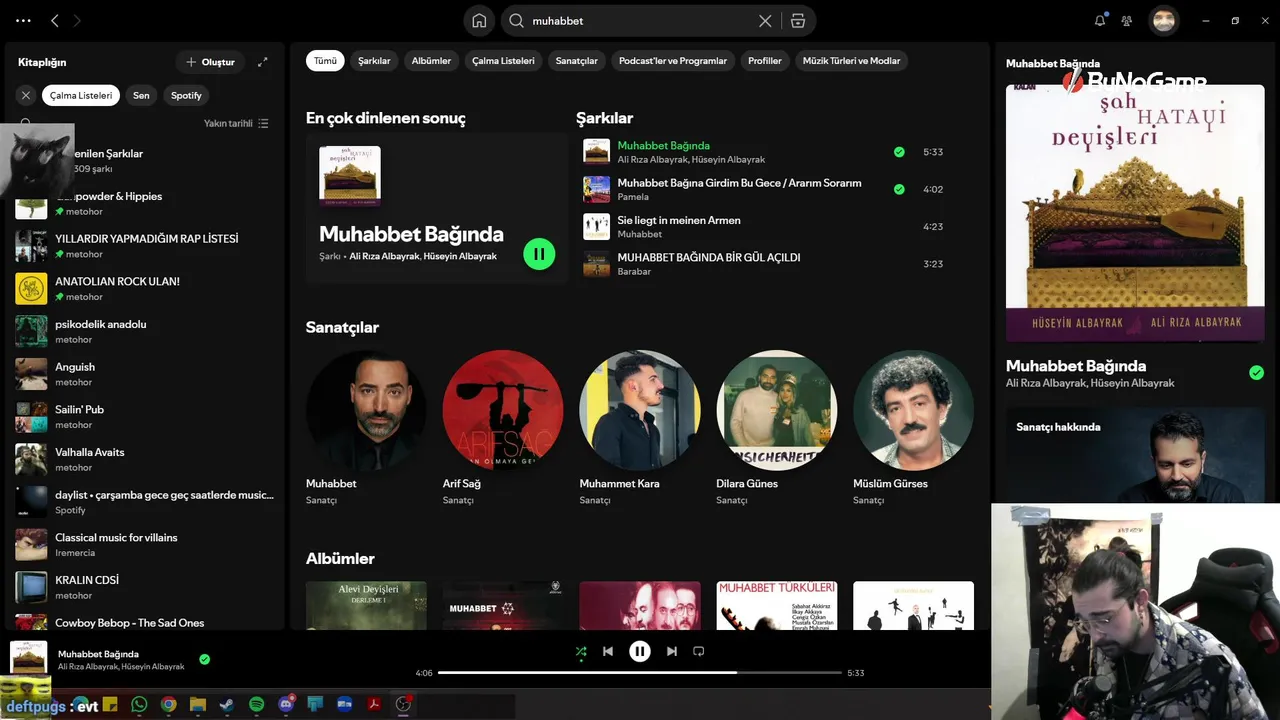This screenshot has width=1280, height=720.
Task: Open the Yakın tarihli sort dropdown
Action: pyautogui.click(x=236, y=123)
